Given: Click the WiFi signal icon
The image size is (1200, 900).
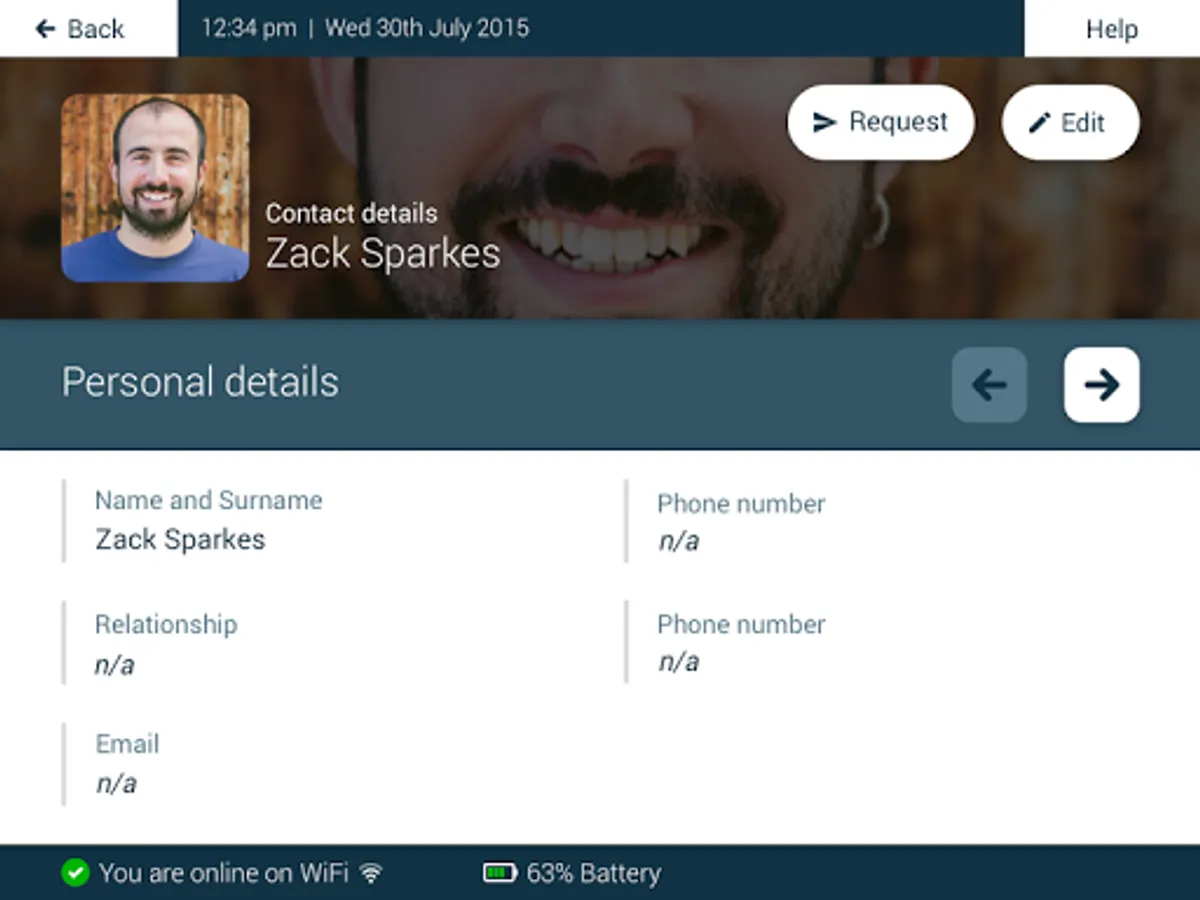Looking at the screenshot, I should pyautogui.click(x=371, y=873).
